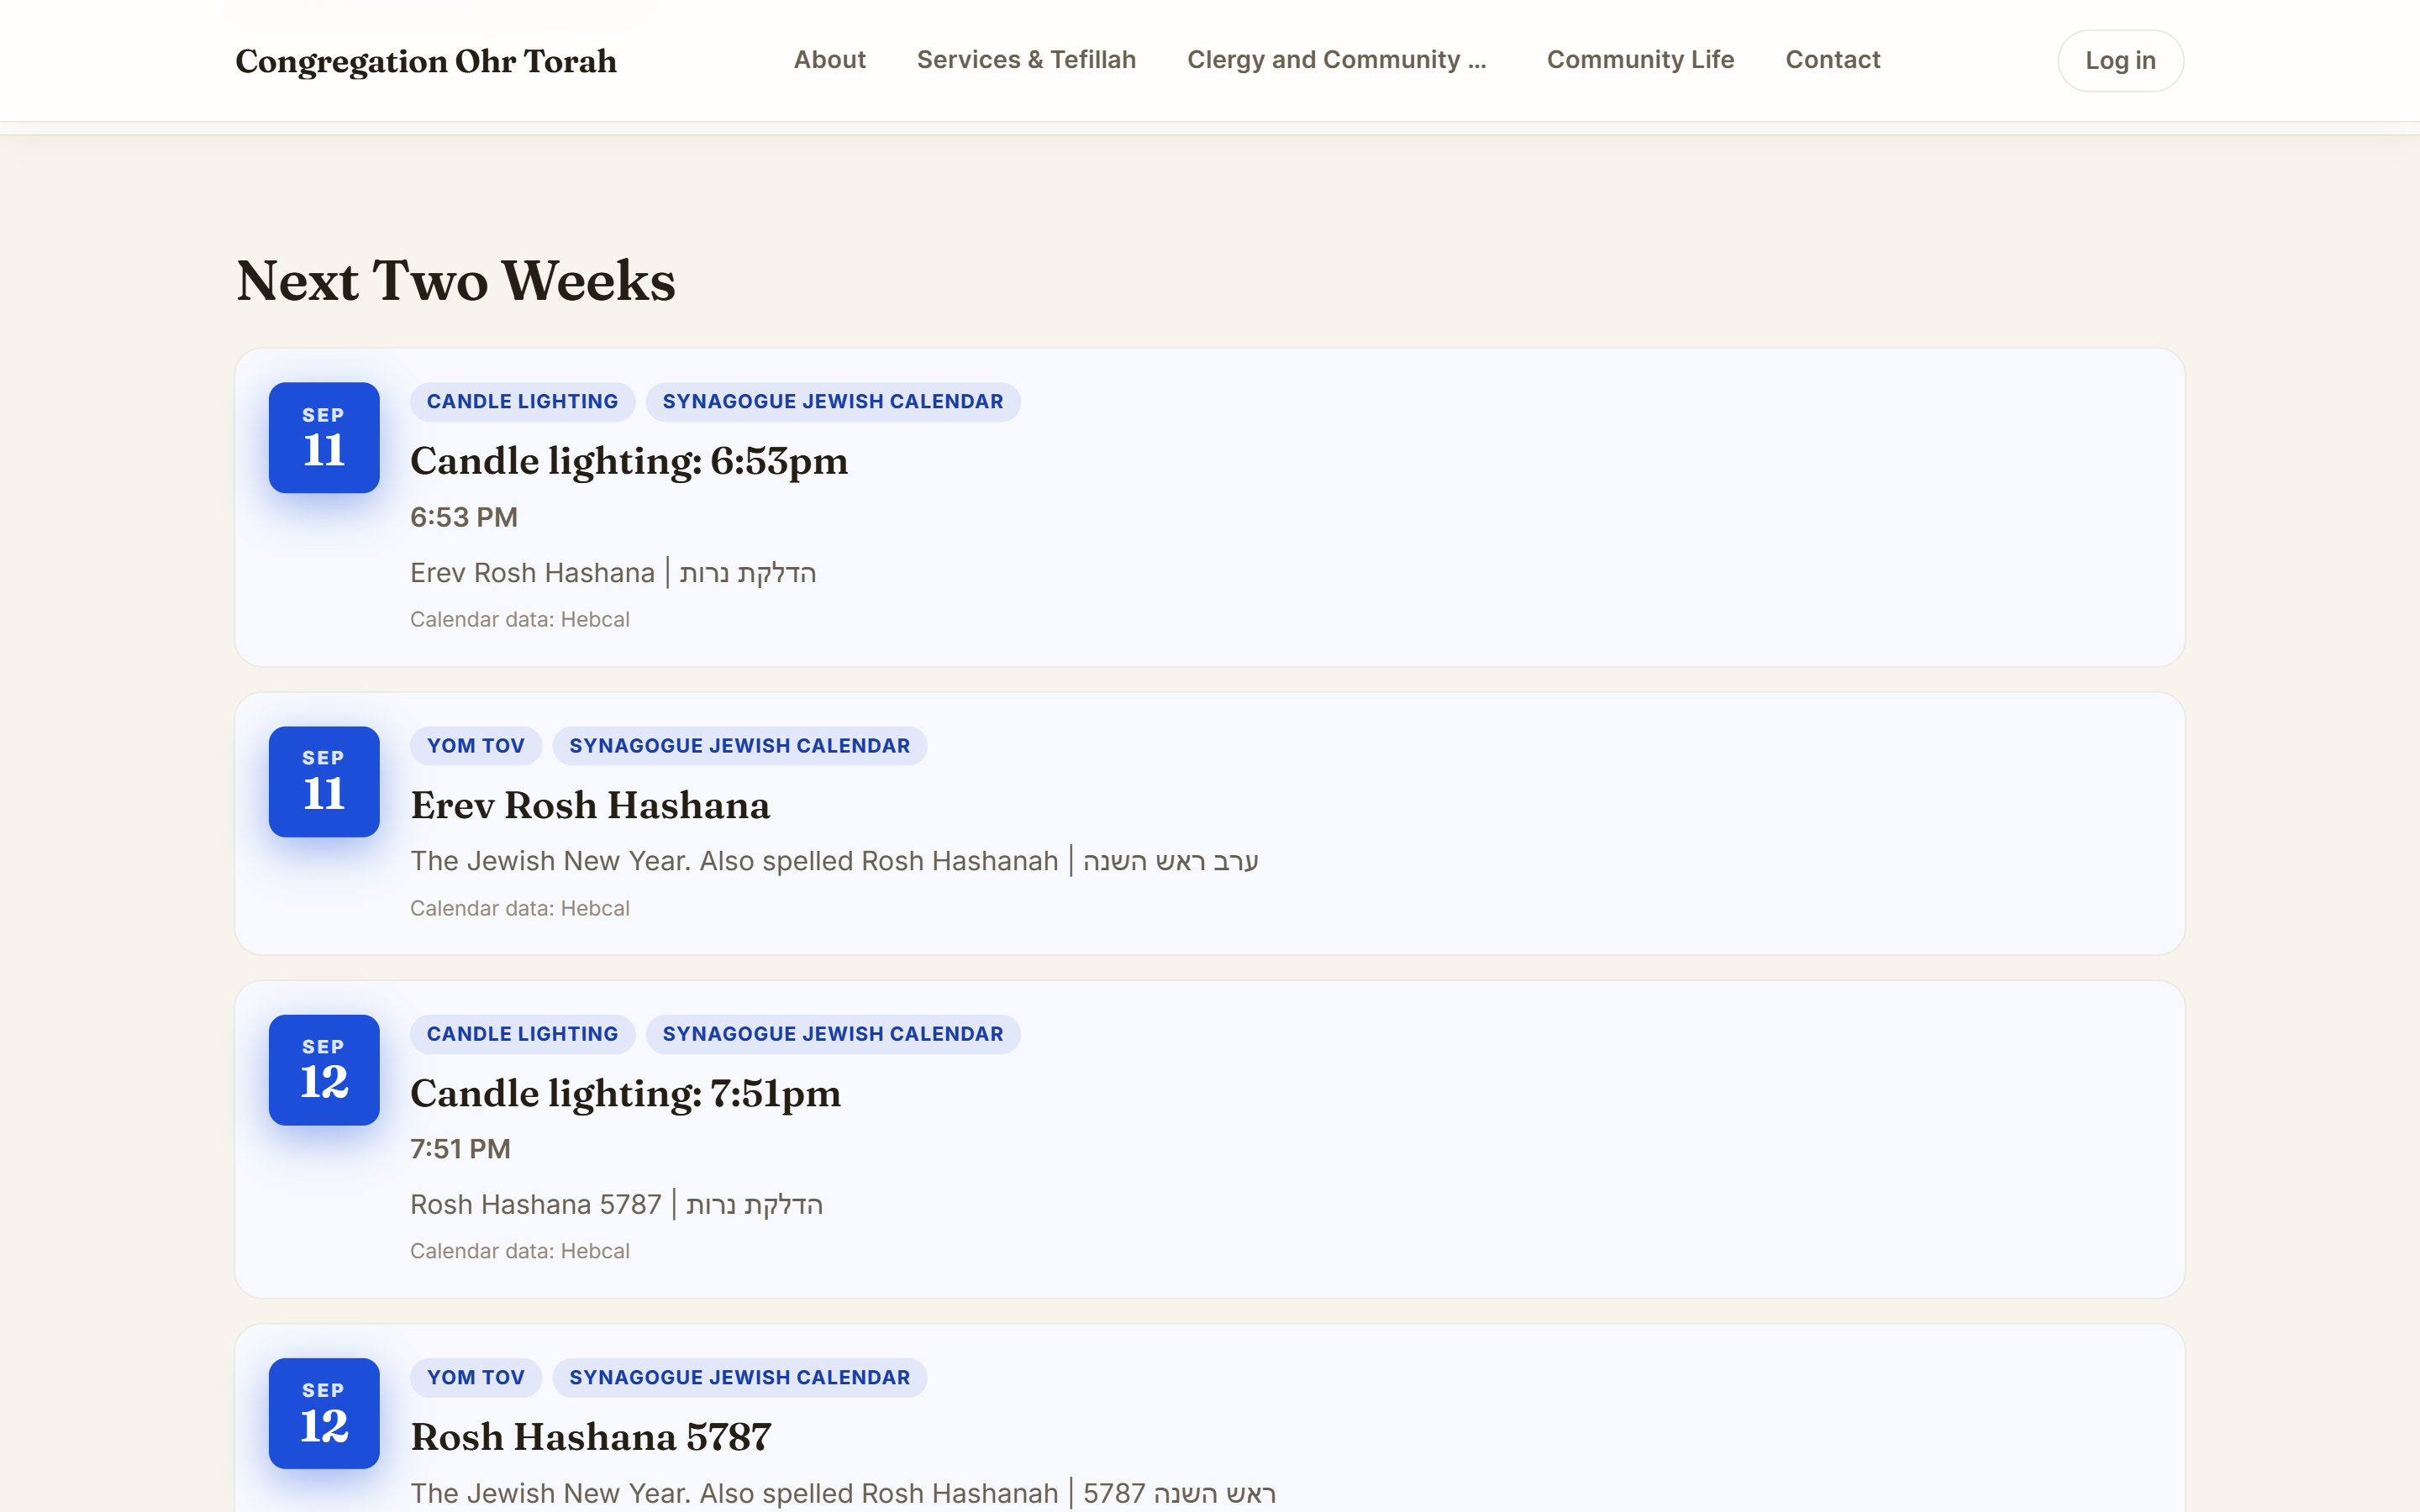Open the Erev Rosh Hashana event title
The image size is (2420, 1512).
[x=590, y=806]
